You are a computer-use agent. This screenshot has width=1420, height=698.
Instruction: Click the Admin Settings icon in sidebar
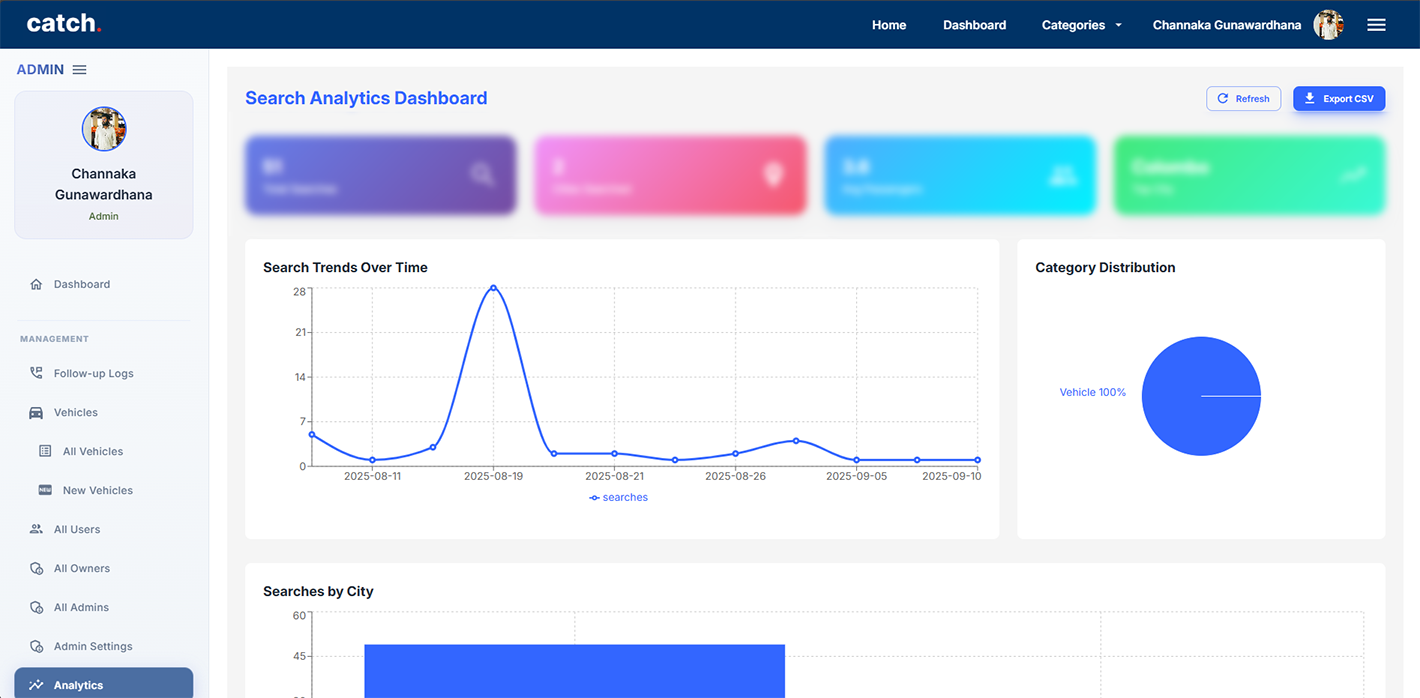click(36, 646)
